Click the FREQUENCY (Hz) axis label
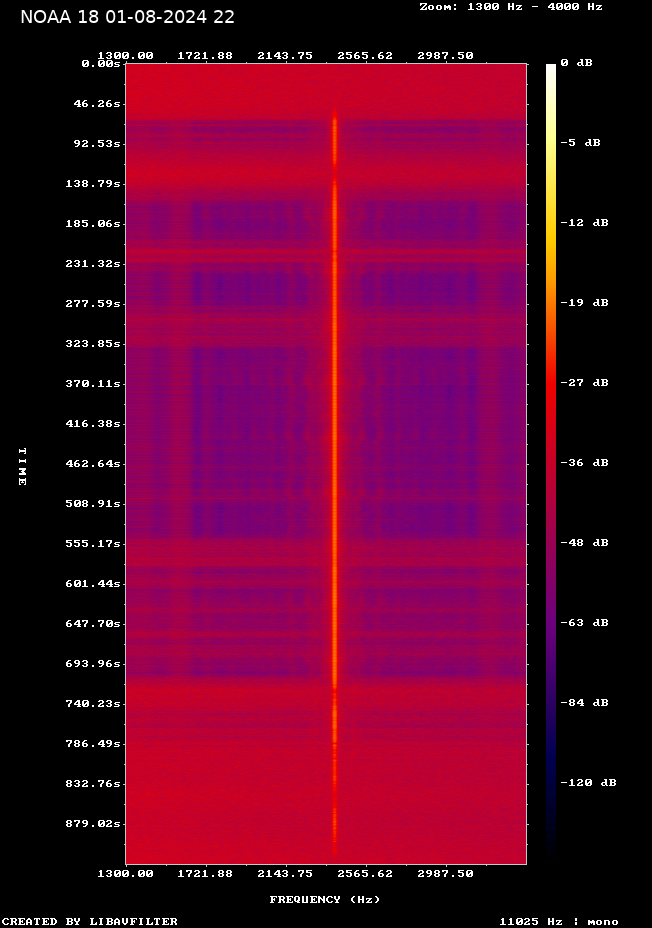The width and height of the screenshot is (652, 928). pyautogui.click(x=325, y=899)
